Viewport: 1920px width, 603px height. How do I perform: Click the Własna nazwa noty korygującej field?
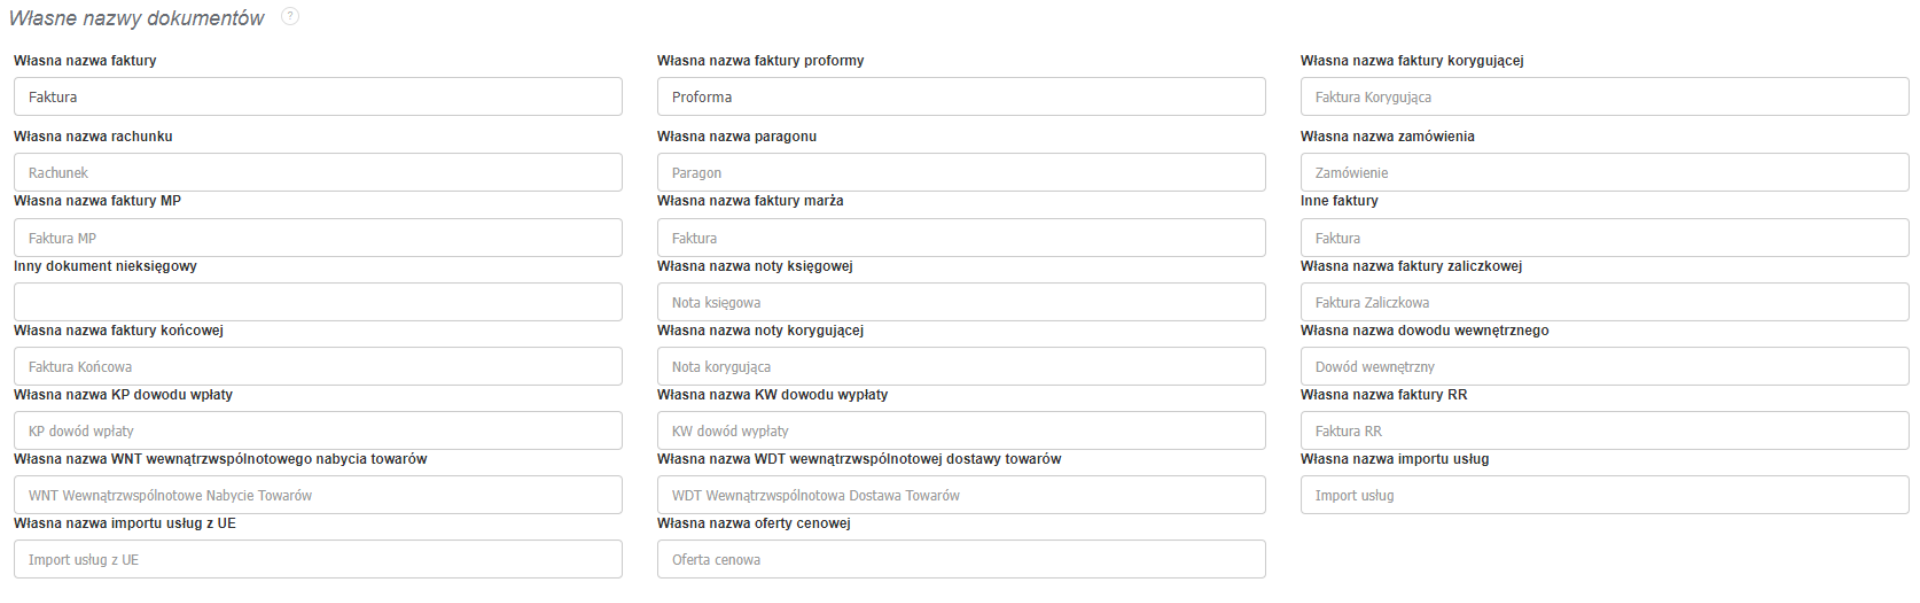960,367
